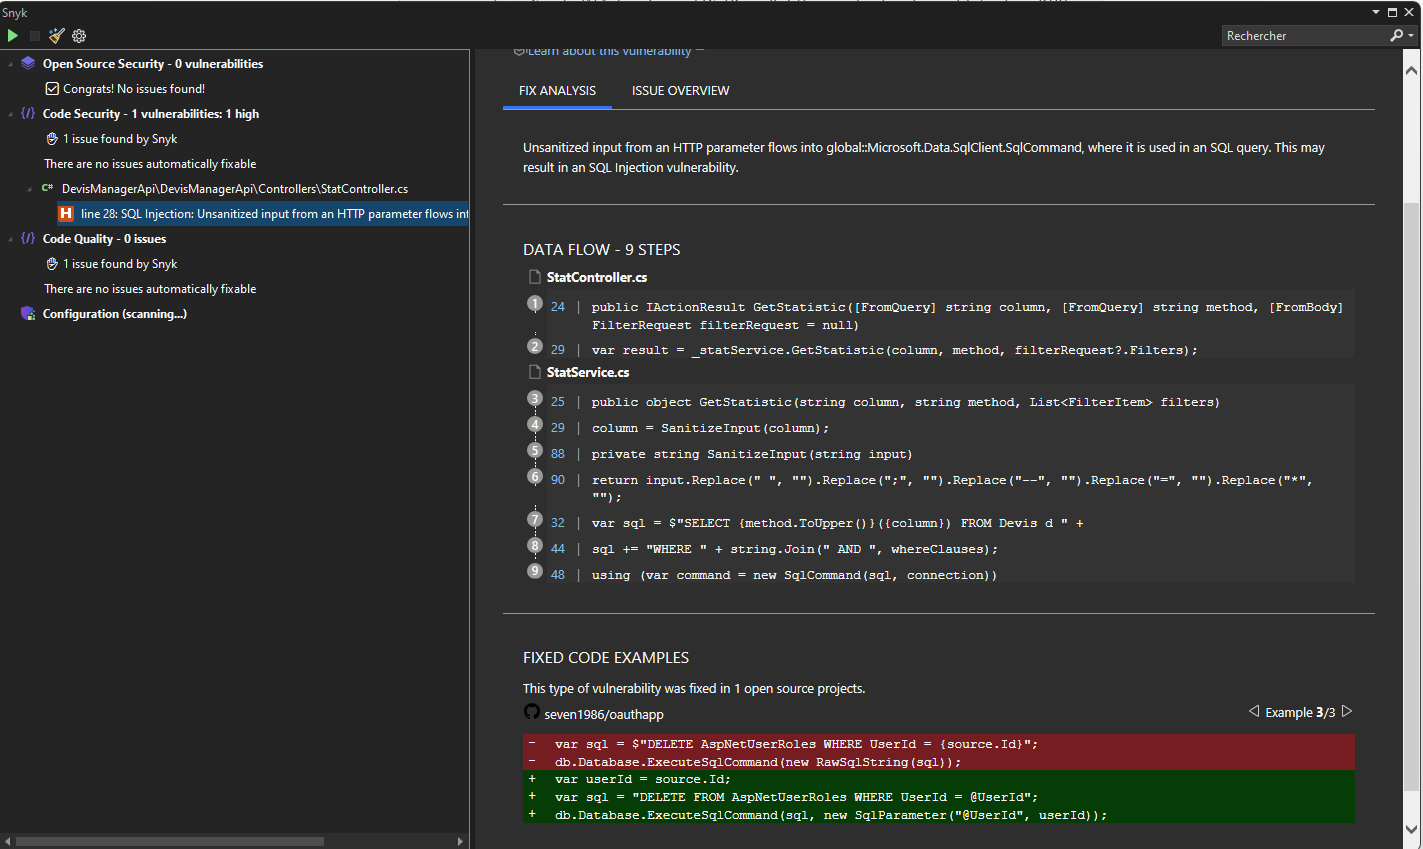Show the previous fixed code example arrow
The image size is (1423, 849).
tap(1254, 711)
